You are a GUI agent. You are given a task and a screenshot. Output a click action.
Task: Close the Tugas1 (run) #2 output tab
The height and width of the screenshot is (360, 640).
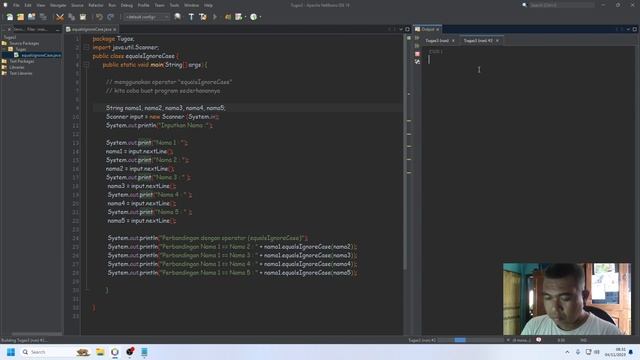(497, 40)
